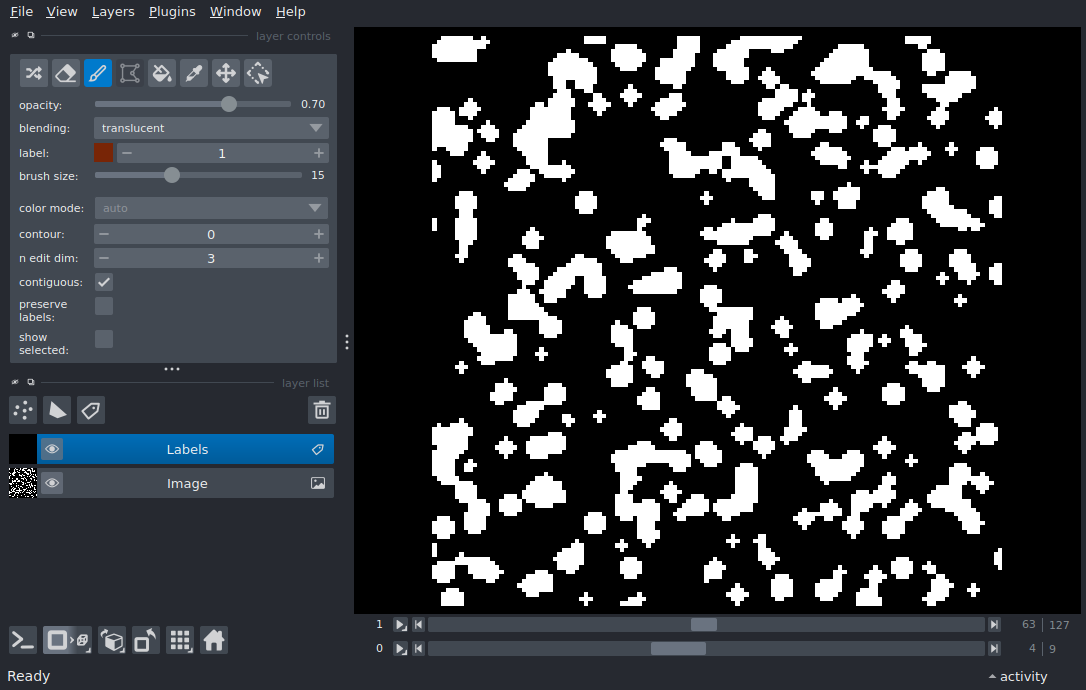
Task: Open the napari console
Action: 23,640
